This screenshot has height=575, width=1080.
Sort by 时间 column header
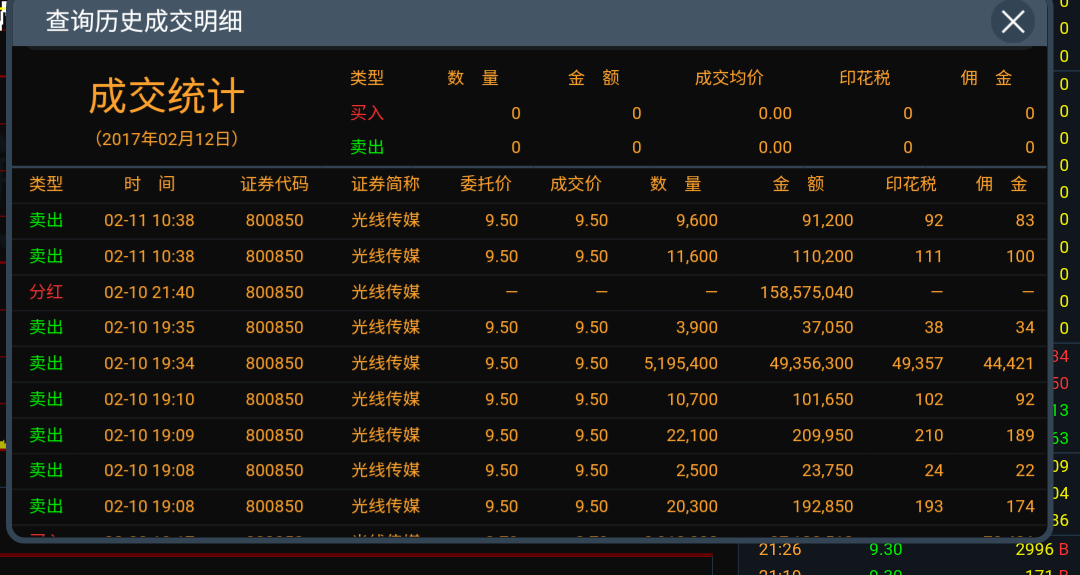tap(149, 184)
